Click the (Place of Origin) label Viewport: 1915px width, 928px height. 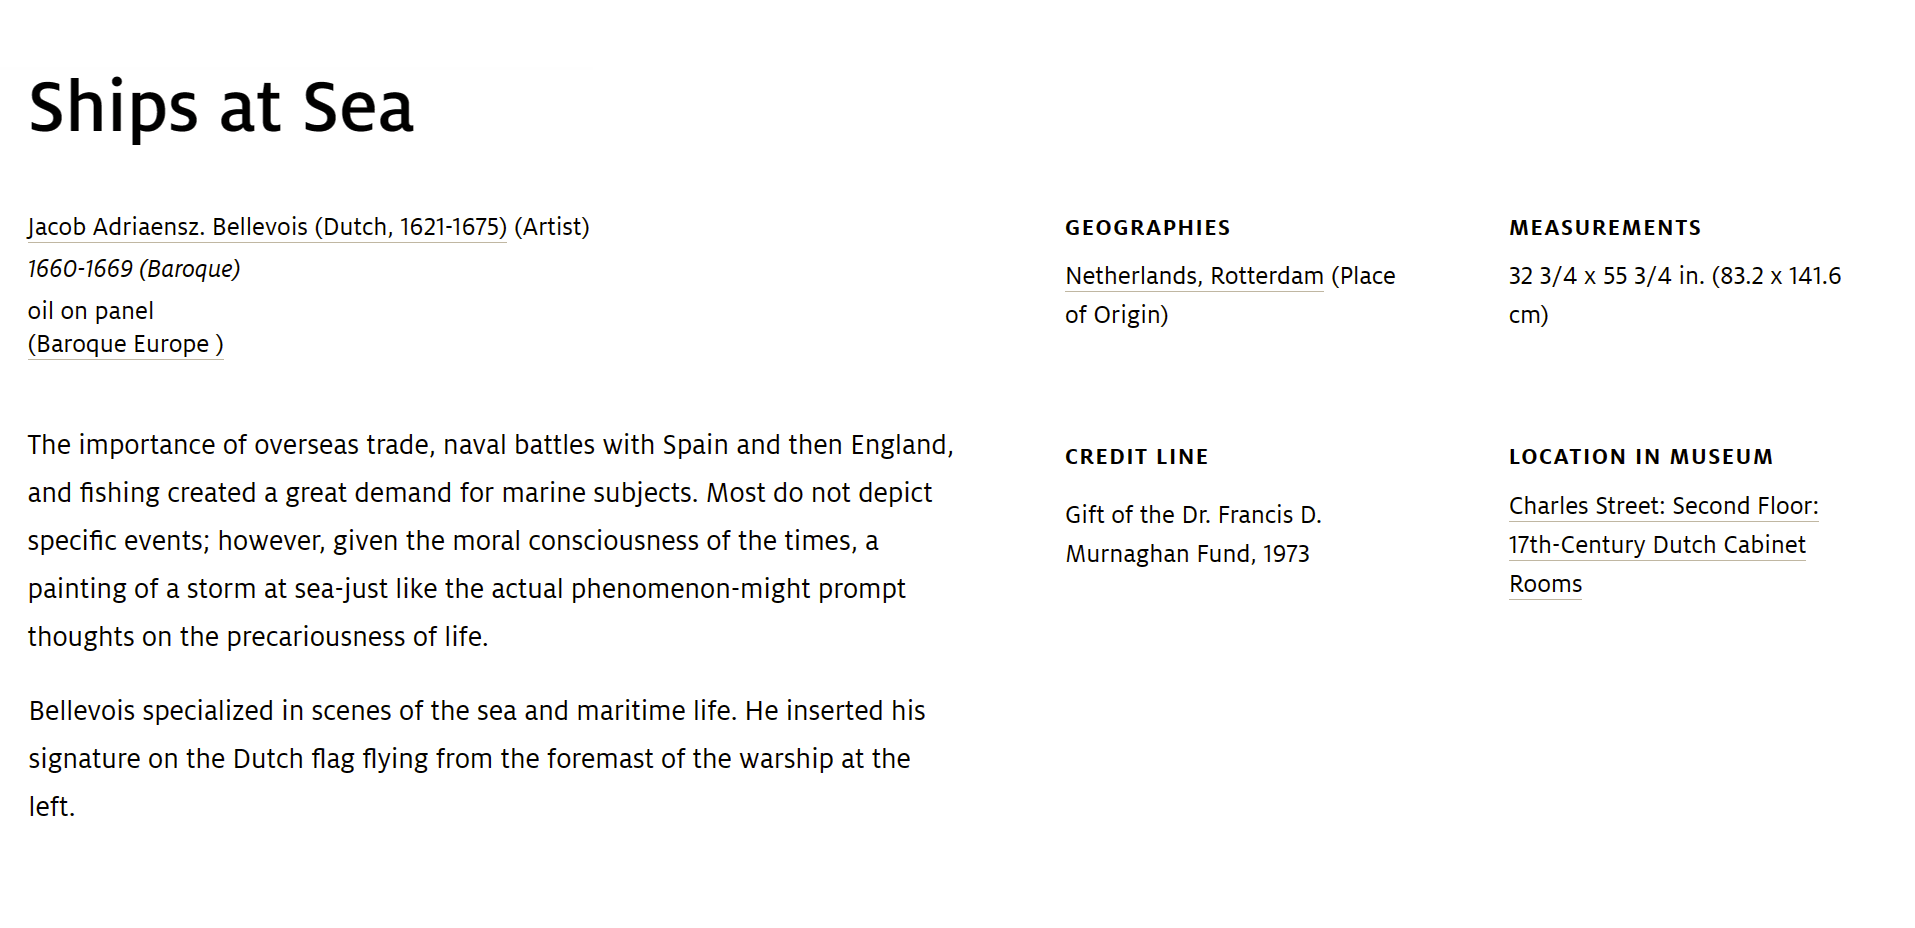click(x=1230, y=295)
